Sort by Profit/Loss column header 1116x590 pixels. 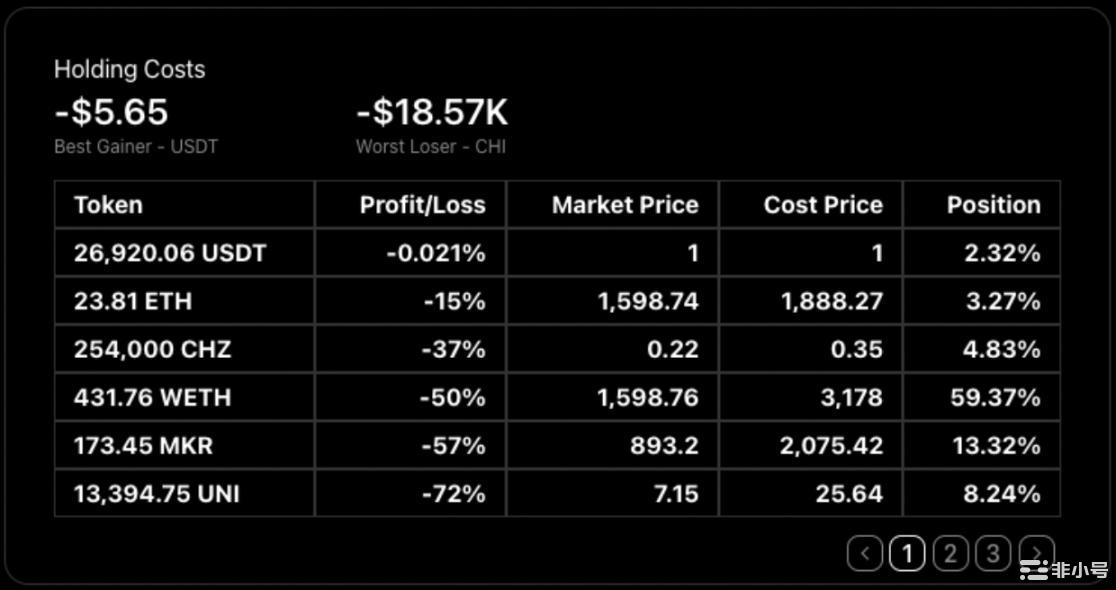(422, 205)
